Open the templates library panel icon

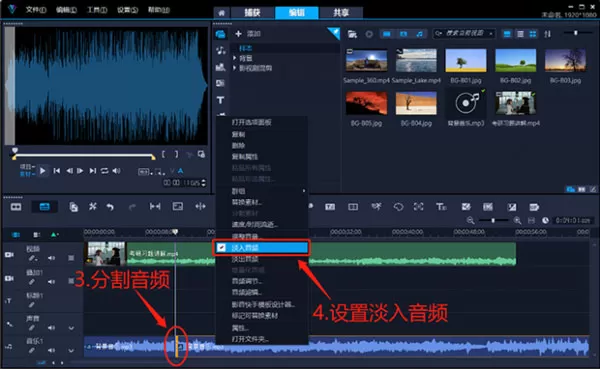[x=220, y=67]
